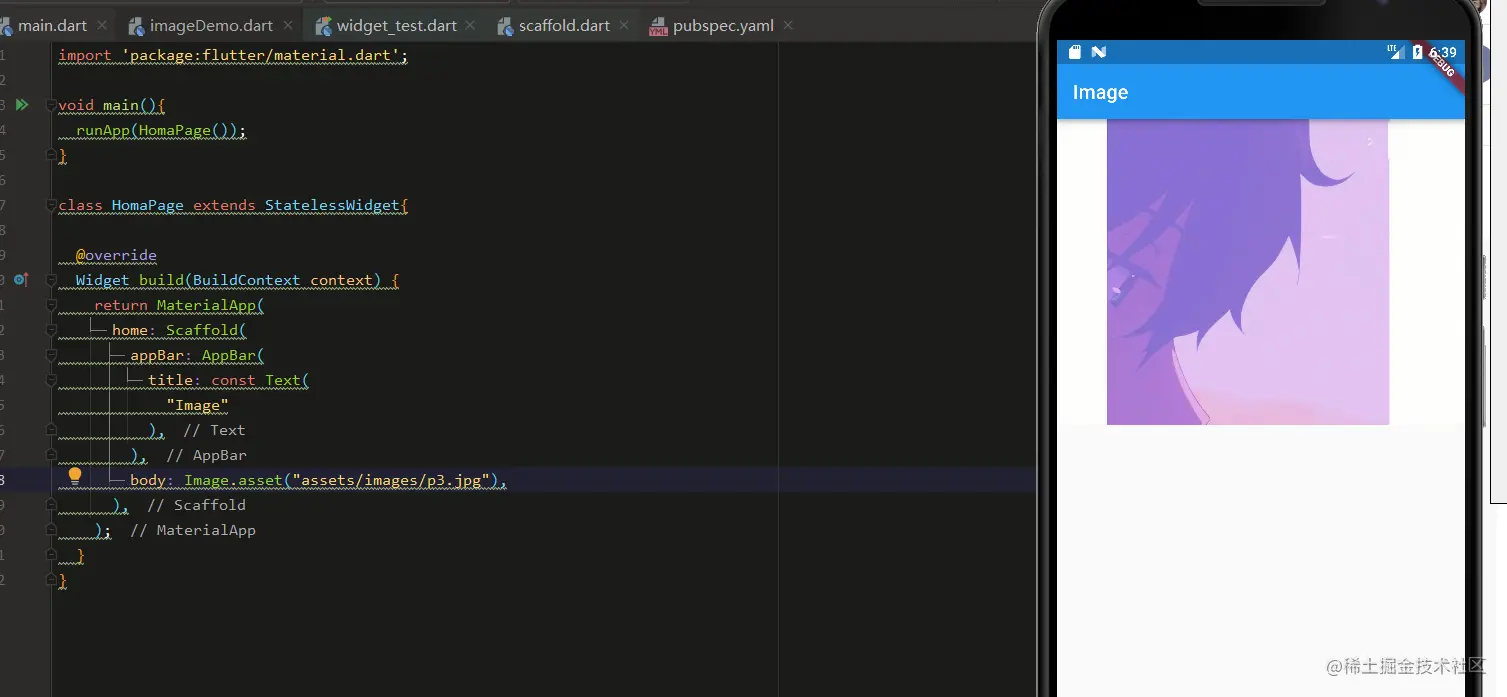Screen dimensions: 1507x697
Task: Collapse the Widget build method block
Action: tap(51, 280)
